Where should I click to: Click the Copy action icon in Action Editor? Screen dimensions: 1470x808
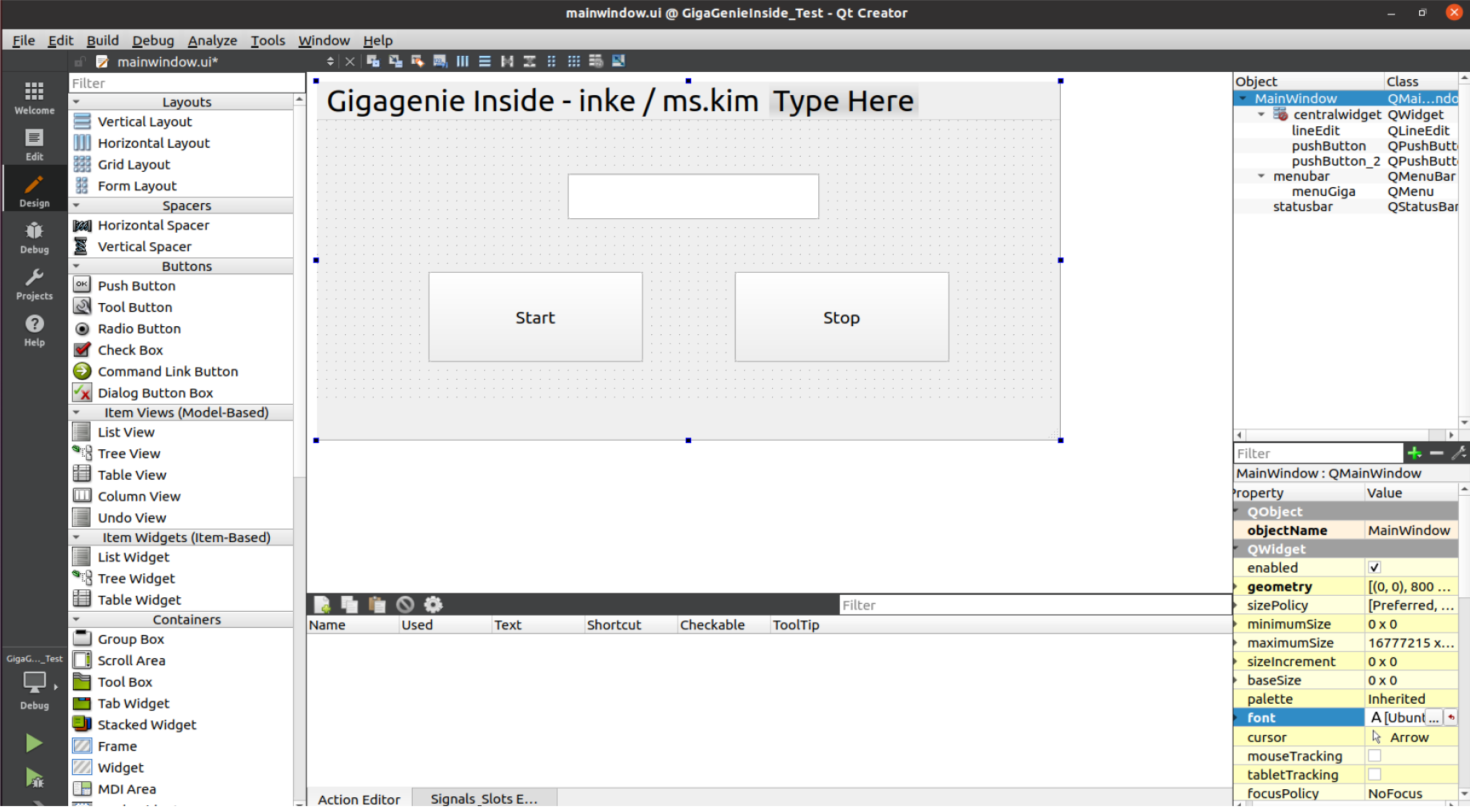349,604
